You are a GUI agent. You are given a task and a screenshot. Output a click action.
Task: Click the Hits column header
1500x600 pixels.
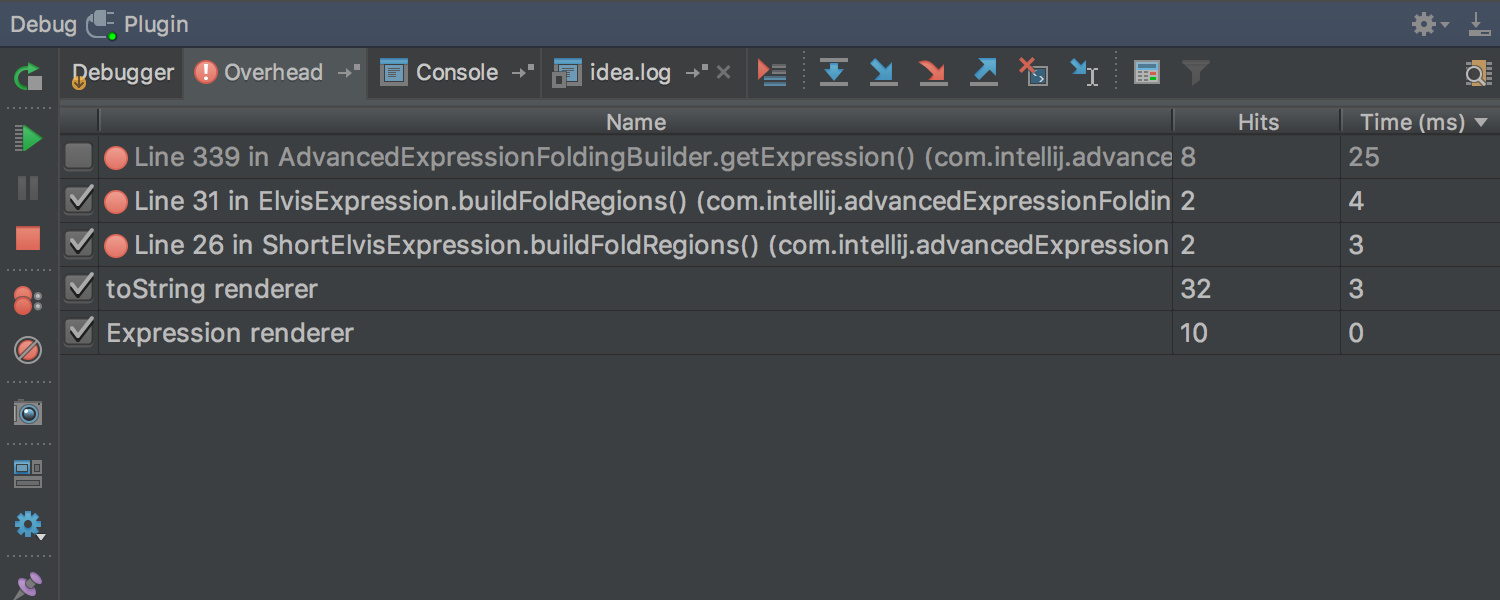point(1257,122)
